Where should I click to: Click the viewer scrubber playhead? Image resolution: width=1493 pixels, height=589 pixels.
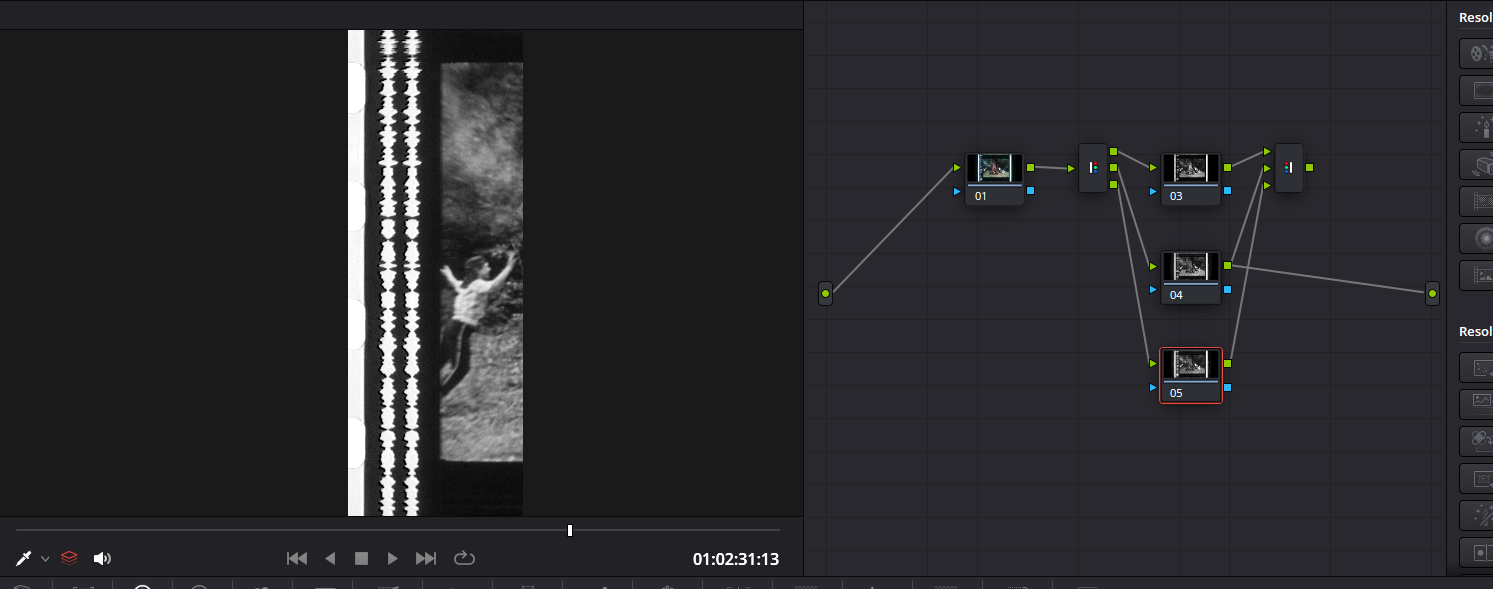point(570,530)
